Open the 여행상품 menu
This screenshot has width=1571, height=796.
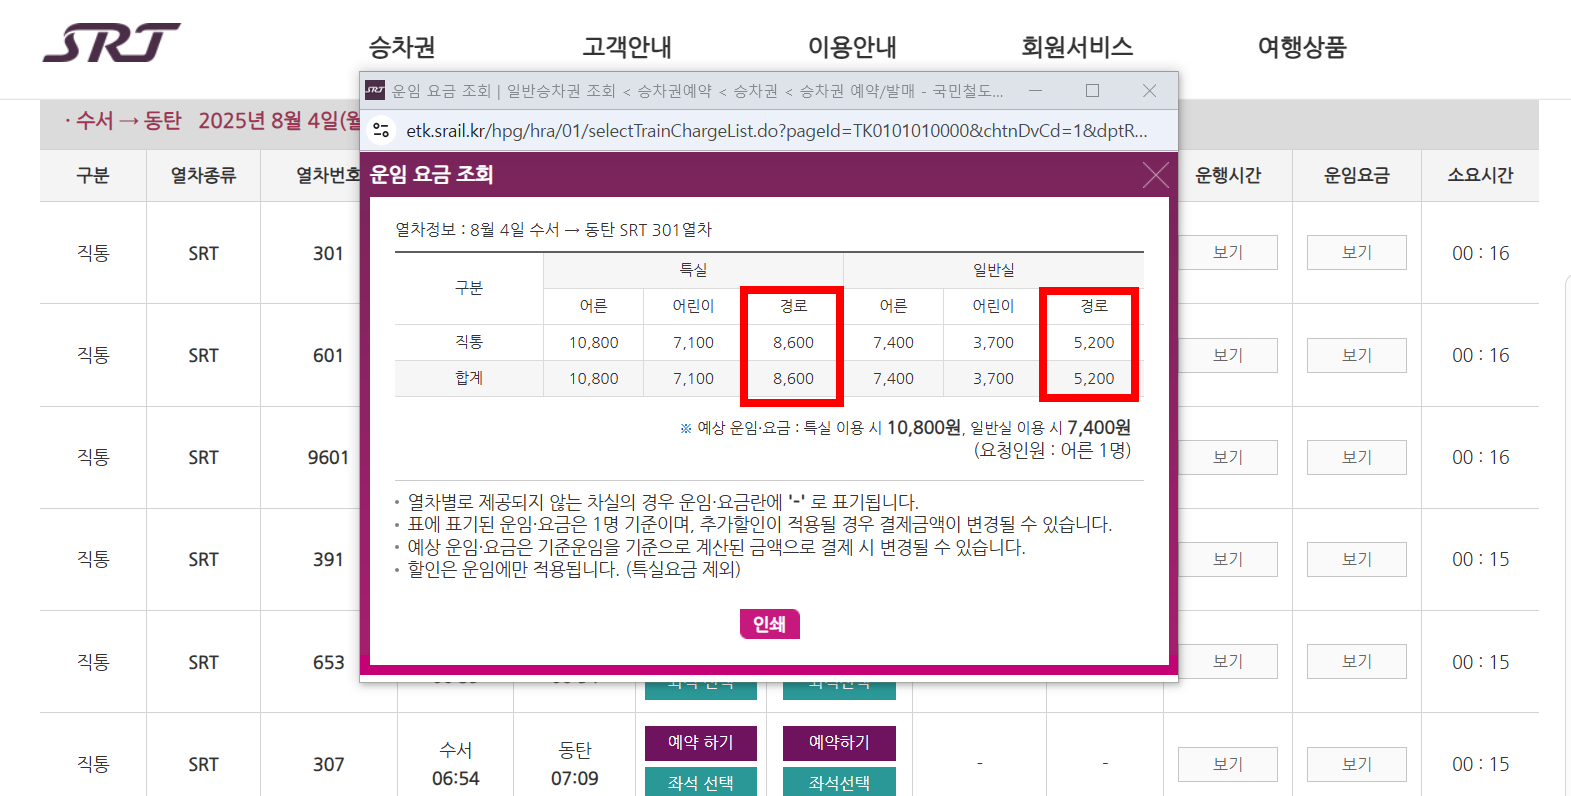[1302, 47]
